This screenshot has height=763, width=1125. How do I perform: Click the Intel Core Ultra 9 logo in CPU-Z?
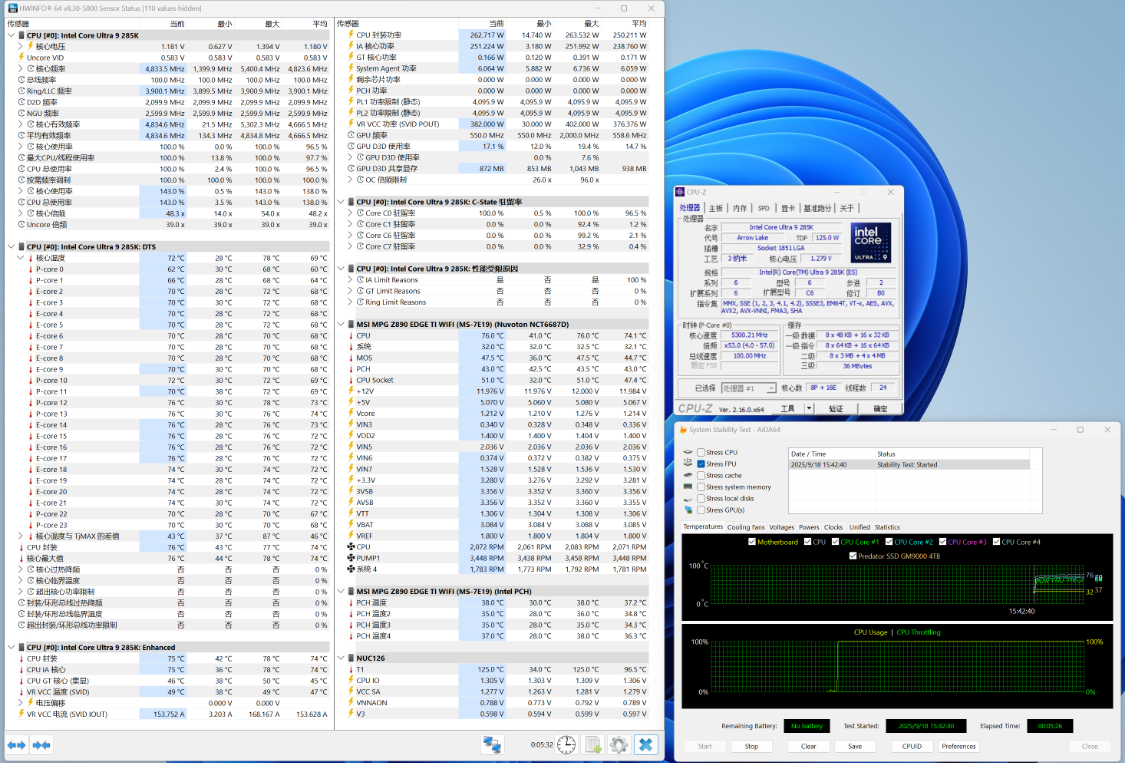[871, 243]
